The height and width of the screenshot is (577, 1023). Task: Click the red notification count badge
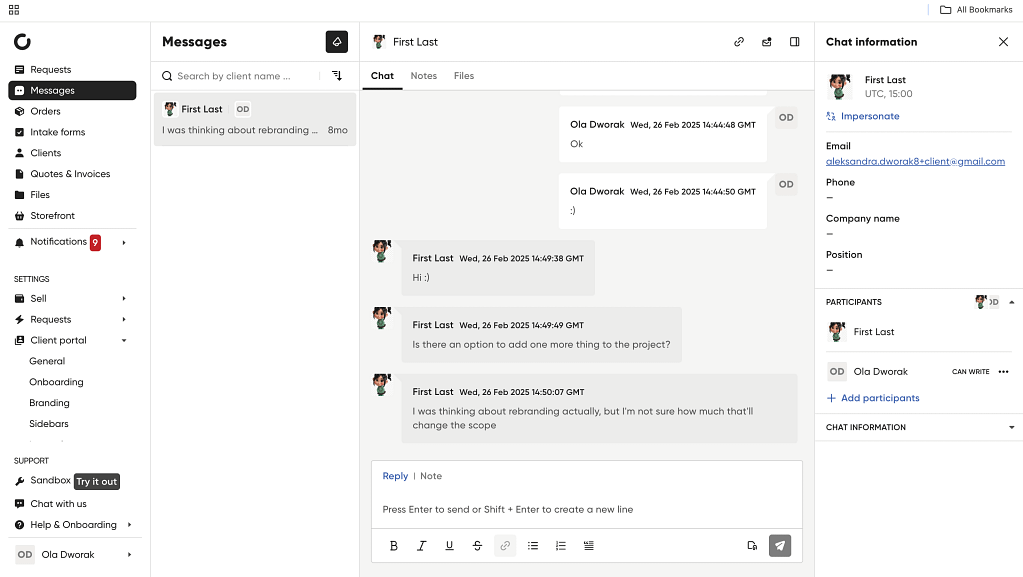pos(95,243)
